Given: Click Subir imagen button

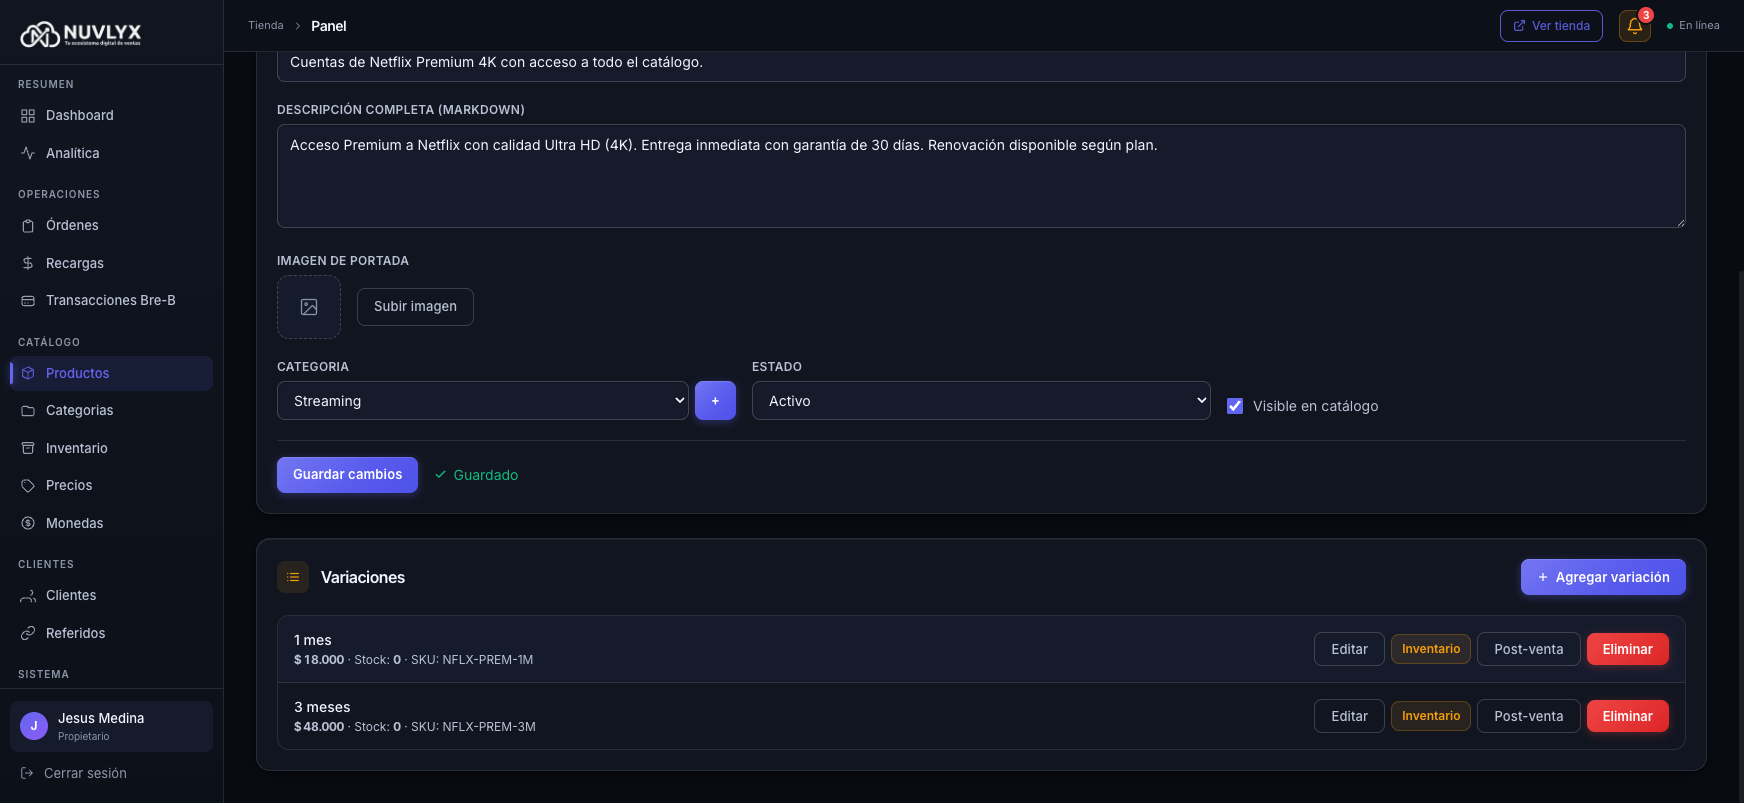Looking at the screenshot, I should [x=415, y=307].
